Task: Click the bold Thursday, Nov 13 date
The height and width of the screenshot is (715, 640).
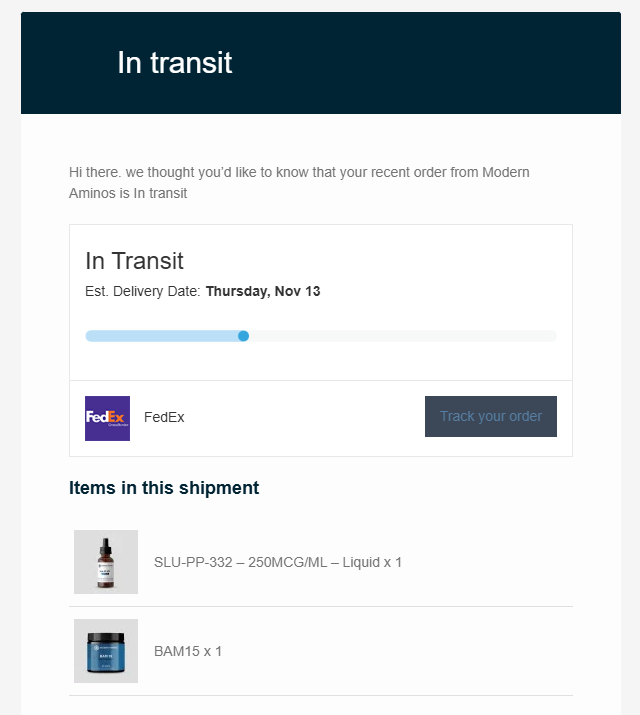Action: [x=263, y=292]
